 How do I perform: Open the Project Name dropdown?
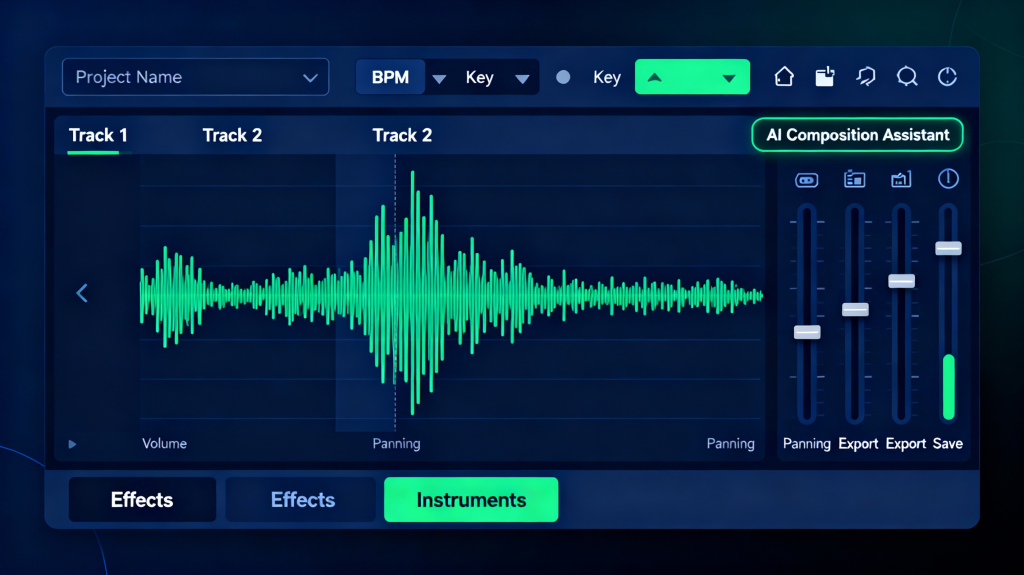tap(195, 77)
